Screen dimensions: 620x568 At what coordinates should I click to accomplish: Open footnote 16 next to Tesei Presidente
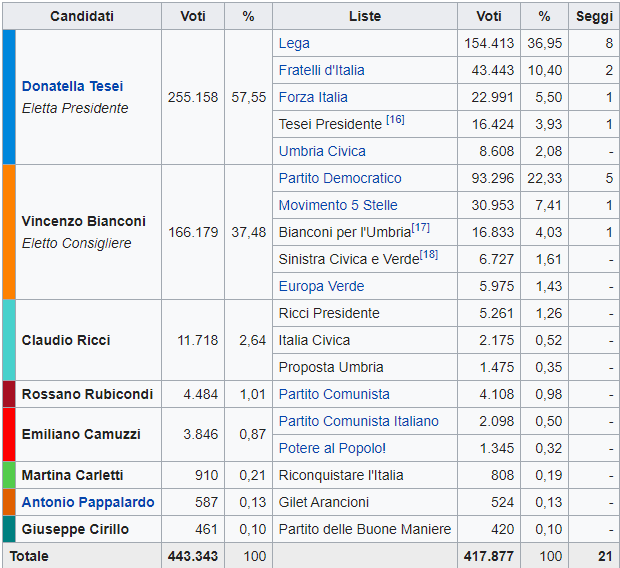point(395,119)
